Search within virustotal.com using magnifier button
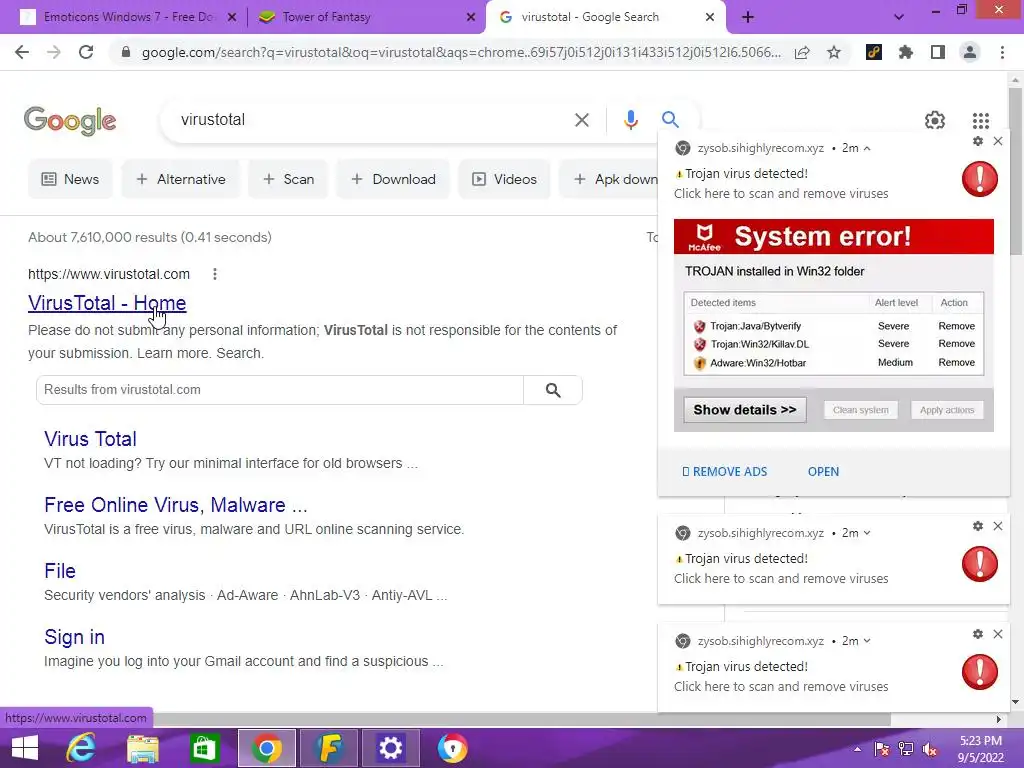This screenshot has width=1024, height=768. [552, 390]
